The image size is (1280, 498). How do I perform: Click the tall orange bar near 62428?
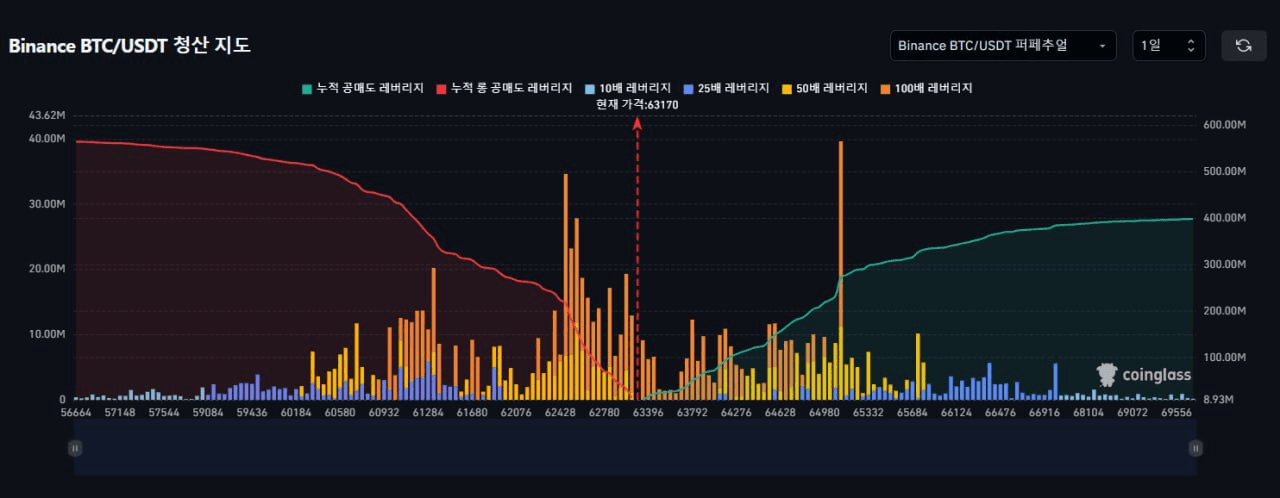(566, 287)
